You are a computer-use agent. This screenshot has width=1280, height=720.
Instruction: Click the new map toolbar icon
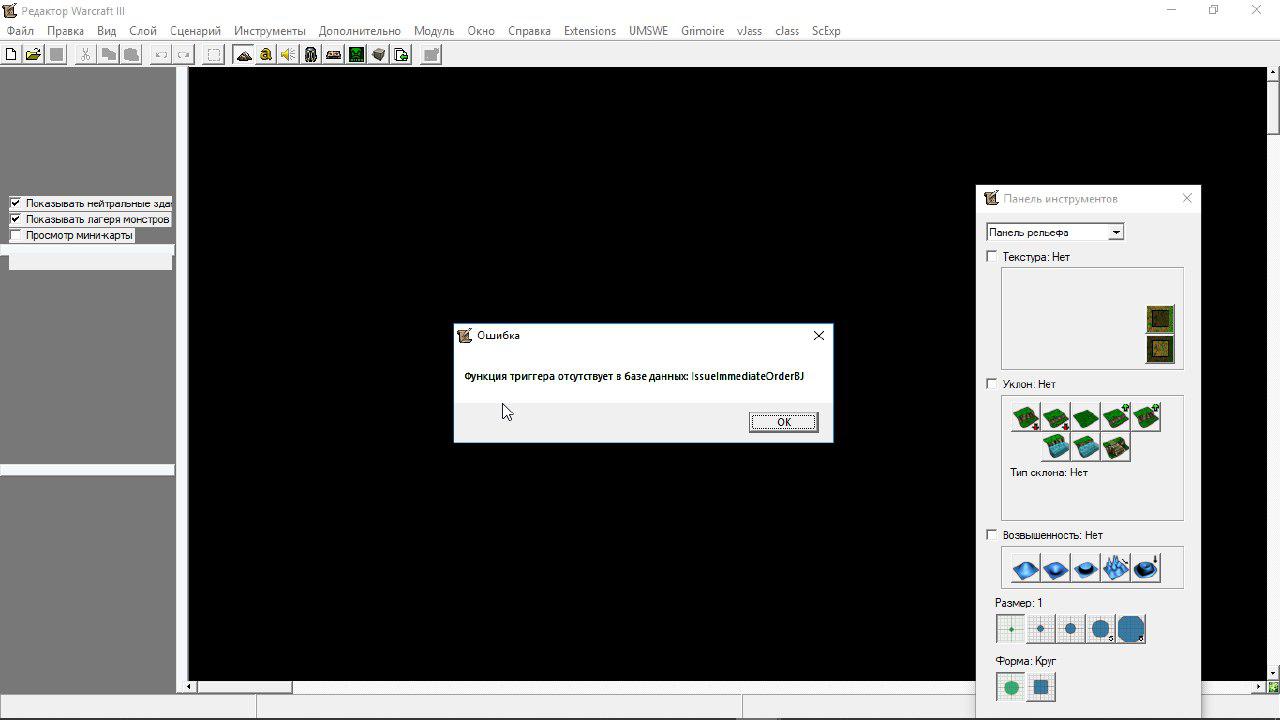pyautogui.click(x=11, y=55)
